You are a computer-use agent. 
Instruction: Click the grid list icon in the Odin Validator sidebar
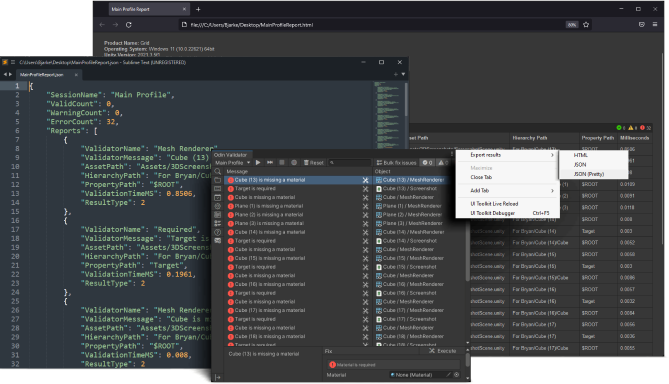(218, 215)
